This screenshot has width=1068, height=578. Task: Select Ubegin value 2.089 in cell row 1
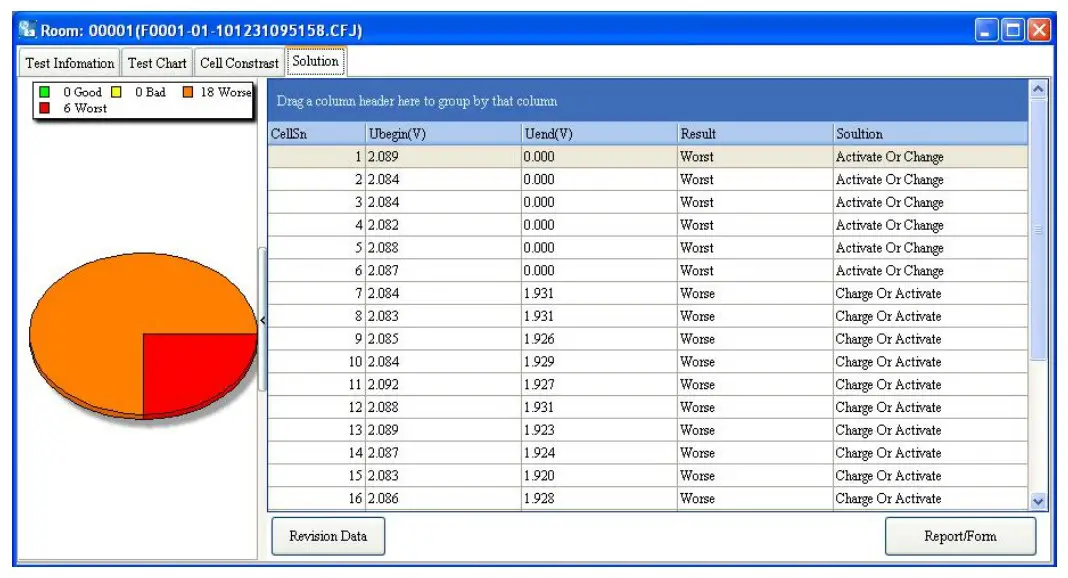click(443, 157)
